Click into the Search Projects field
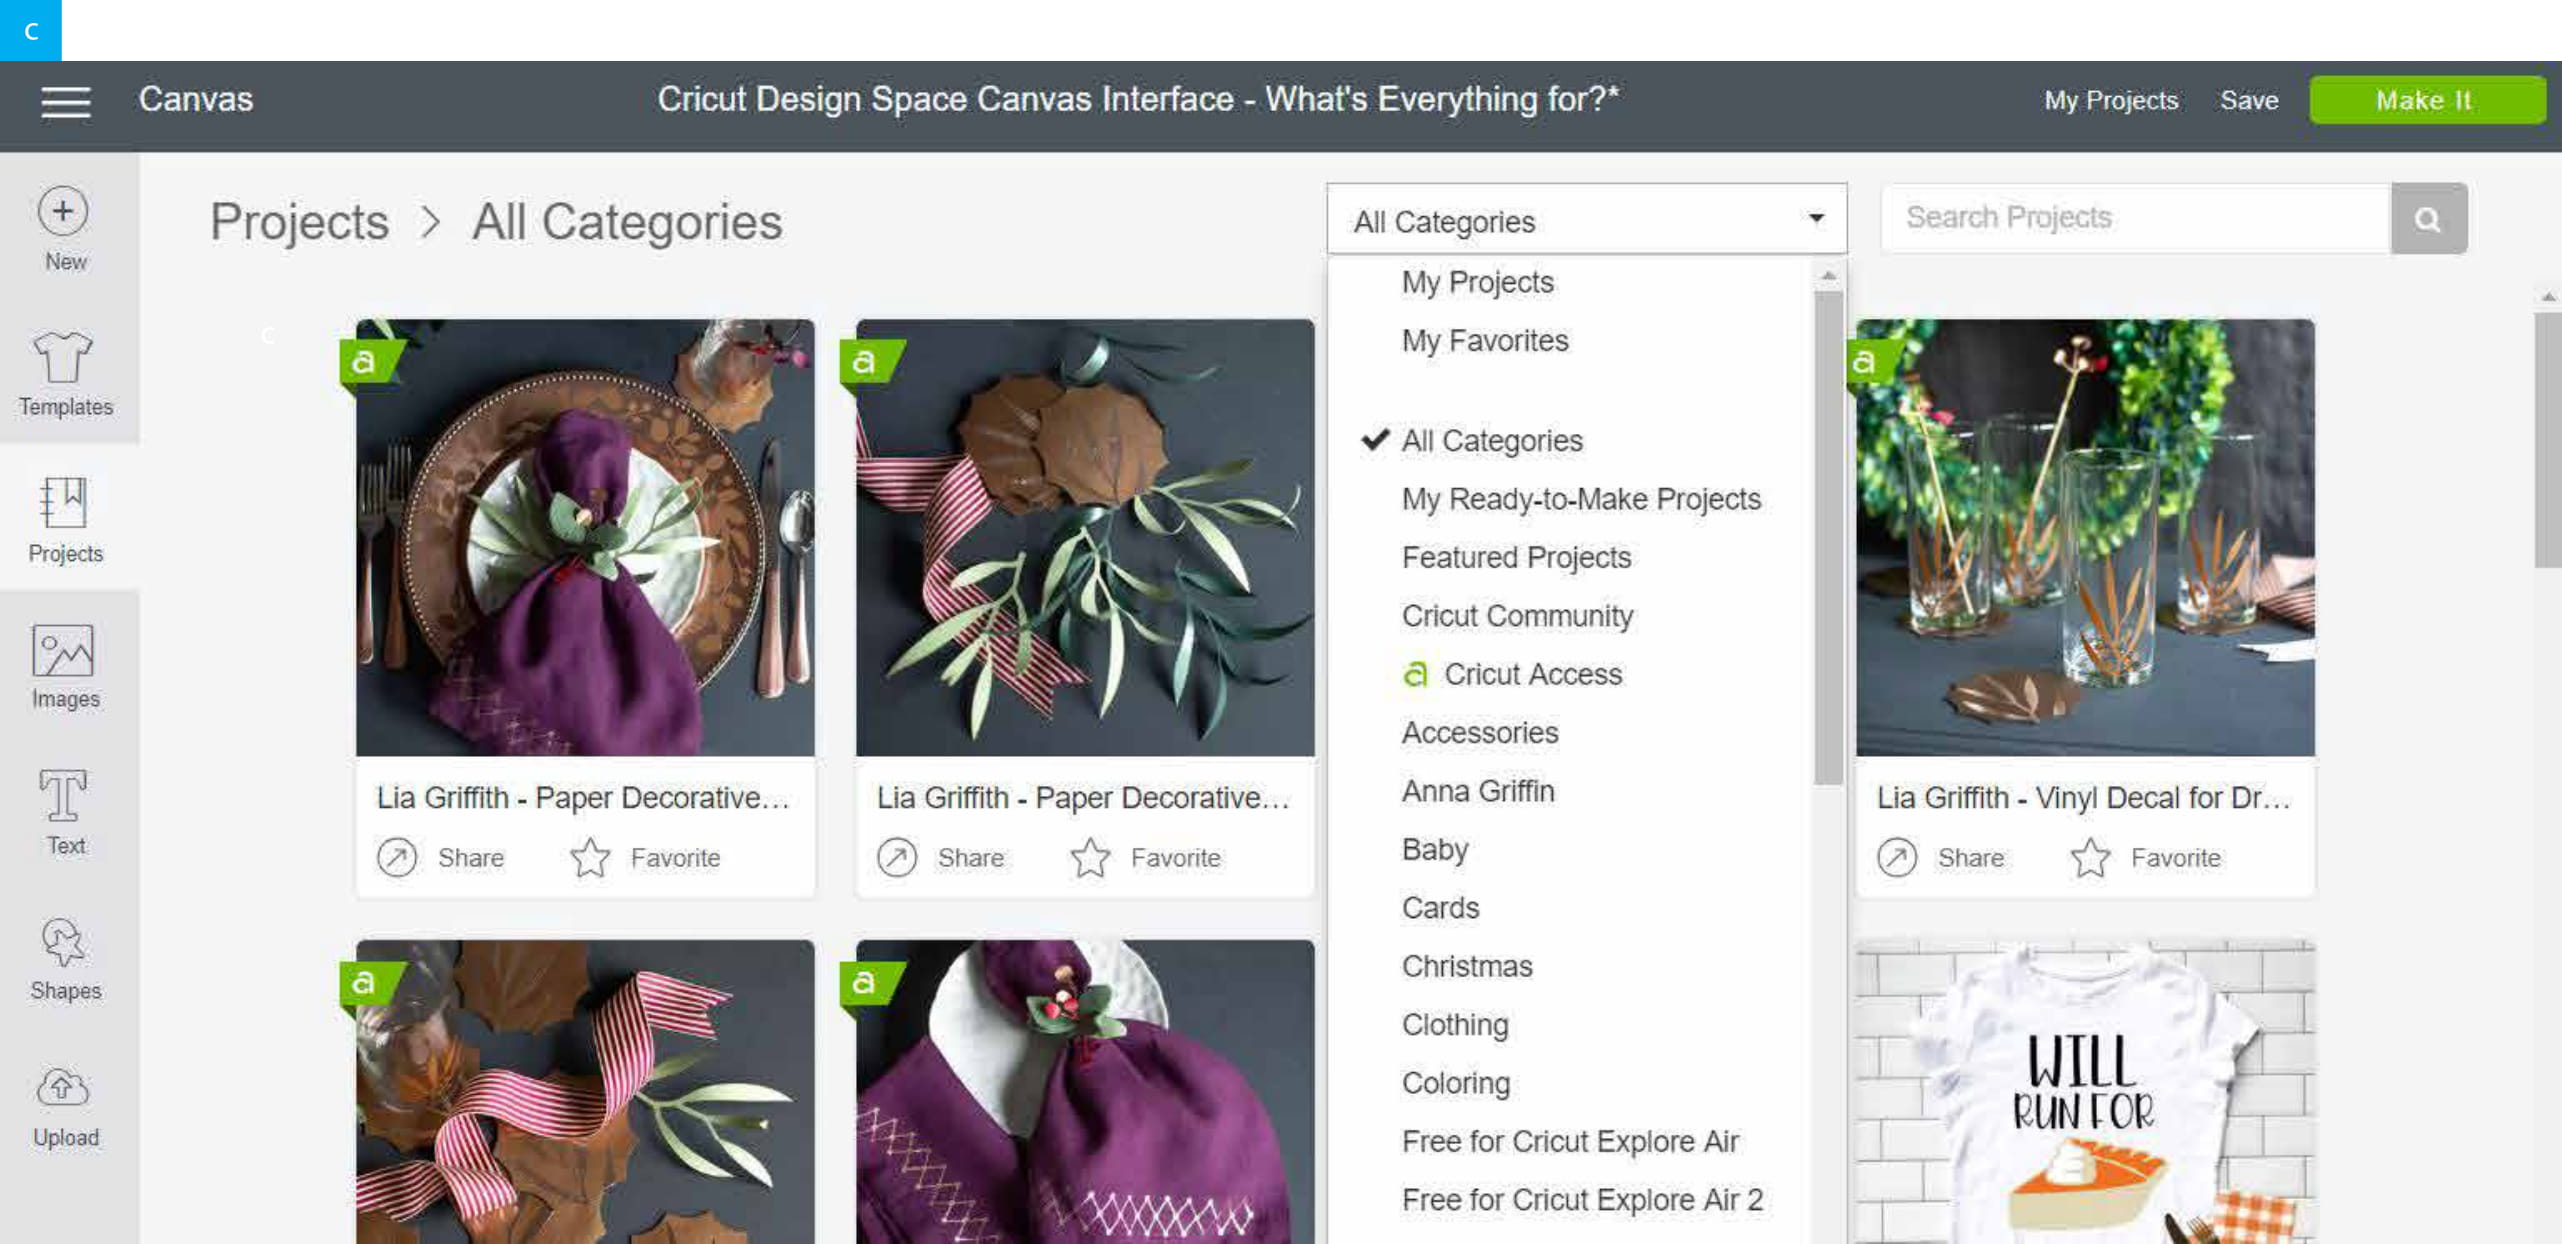 (2136, 218)
